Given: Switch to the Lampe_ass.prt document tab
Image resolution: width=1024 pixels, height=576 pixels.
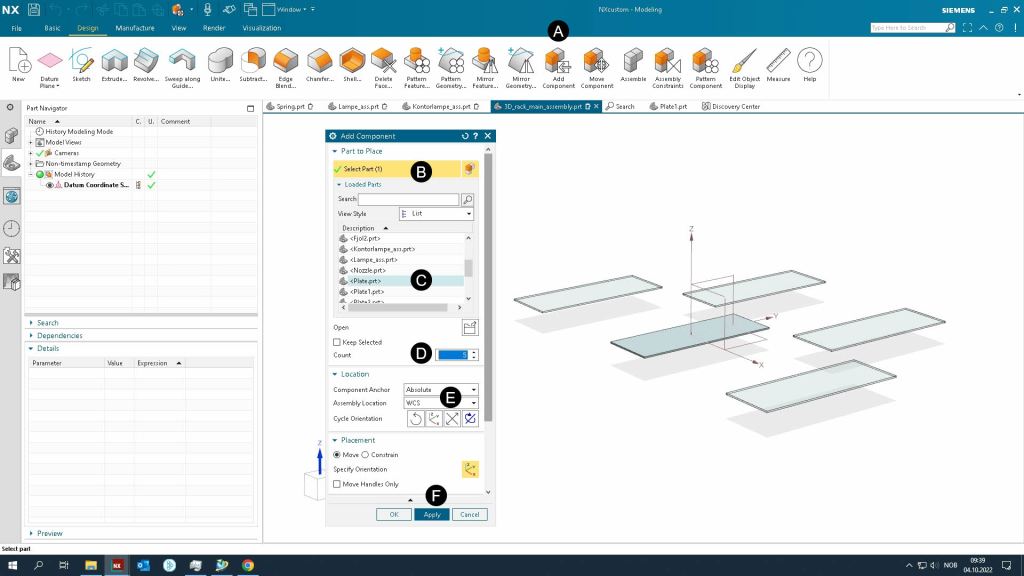Looking at the screenshot, I should coord(360,106).
